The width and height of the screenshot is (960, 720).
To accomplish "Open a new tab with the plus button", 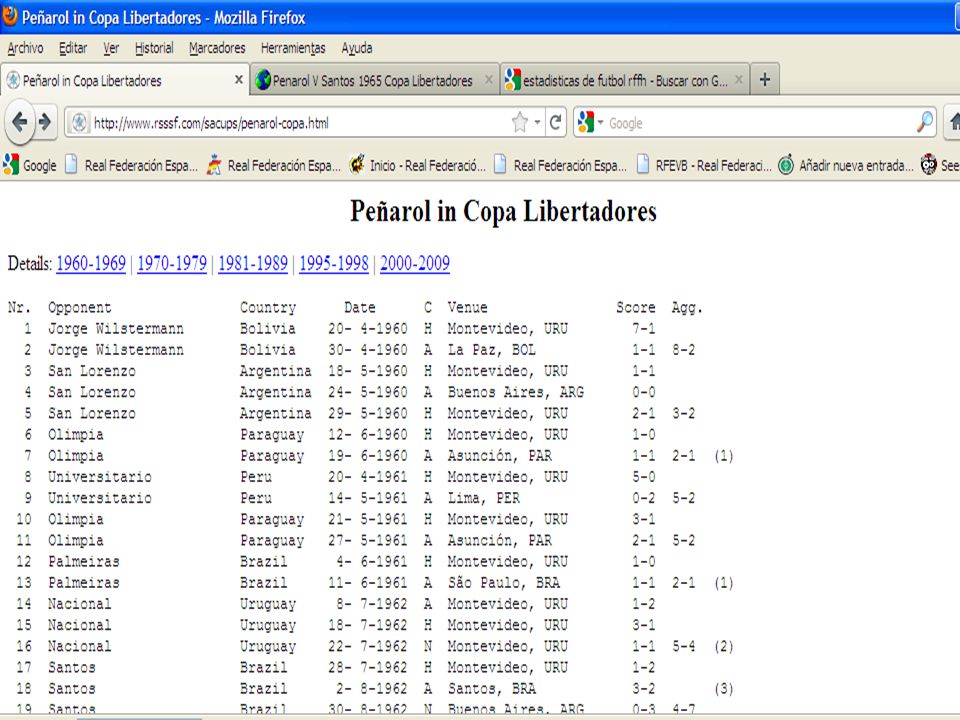I will [765, 80].
